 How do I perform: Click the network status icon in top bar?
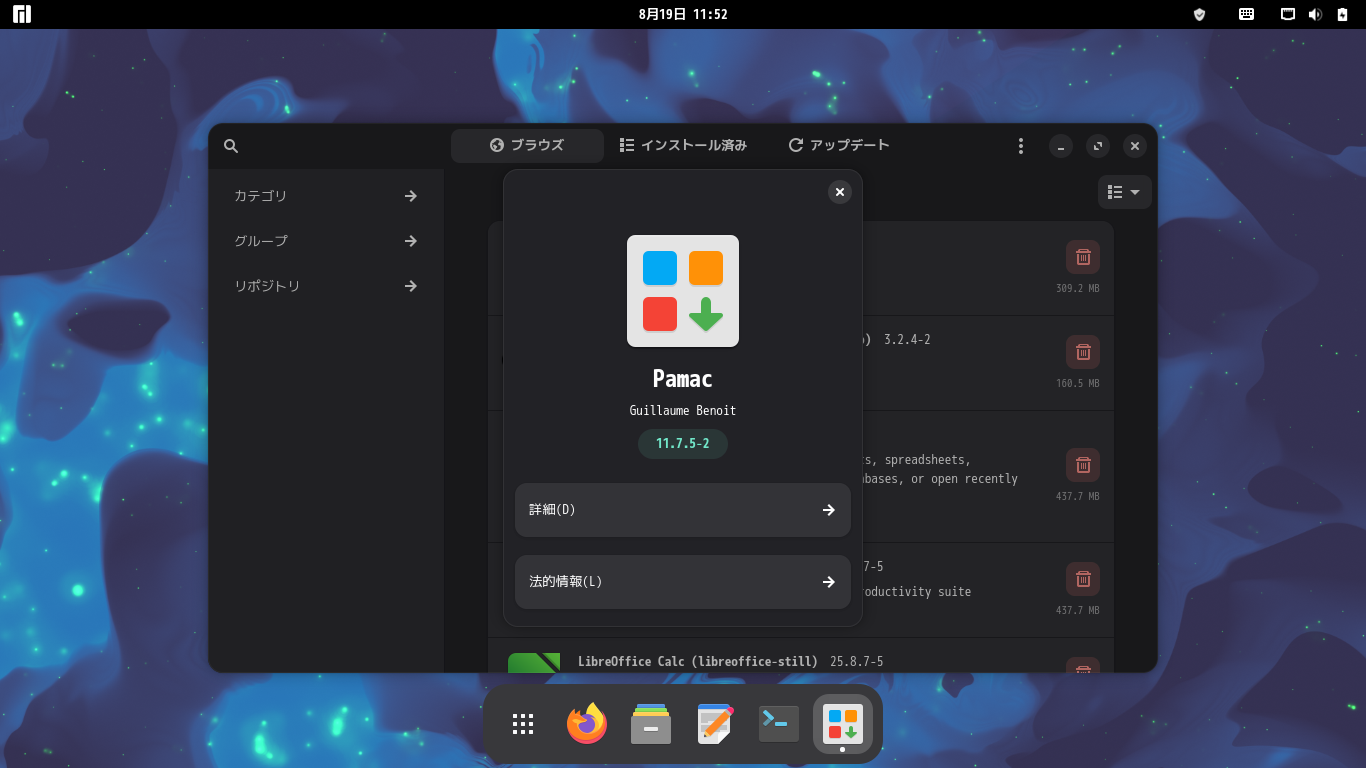[1289, 14]
